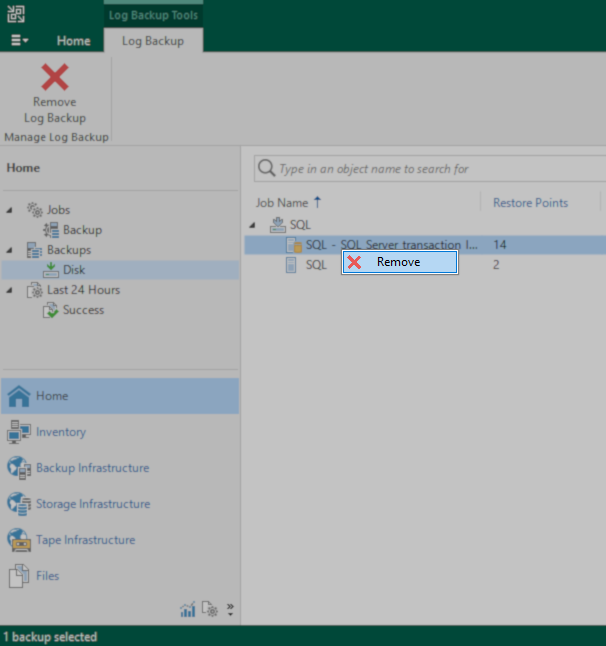Click the history gear document icon
The height and width of the screenshot is (646, 606).
(x=210, y=609)
